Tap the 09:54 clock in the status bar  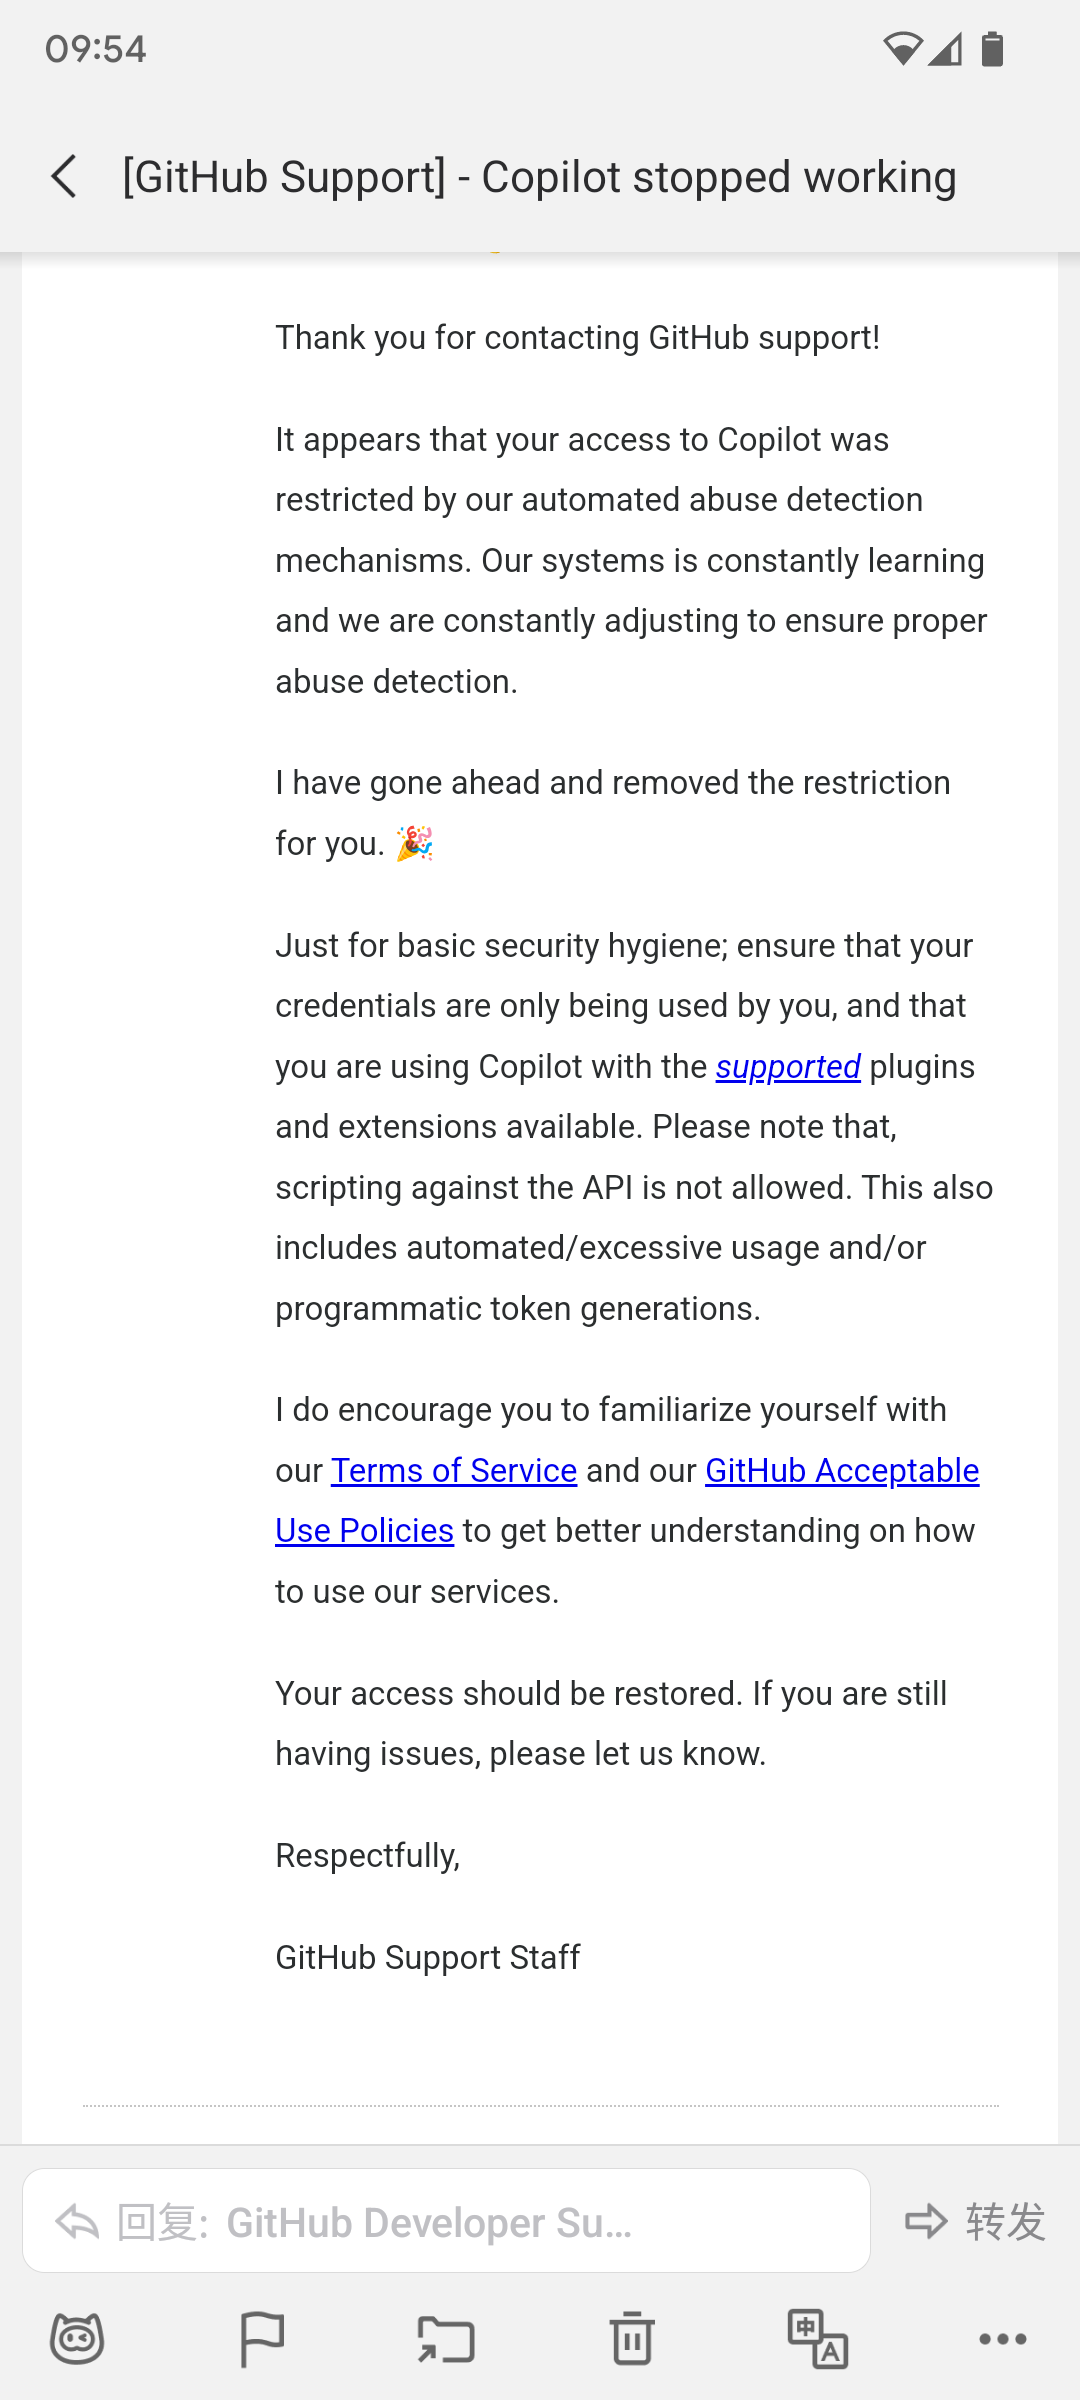click(96, 49)
